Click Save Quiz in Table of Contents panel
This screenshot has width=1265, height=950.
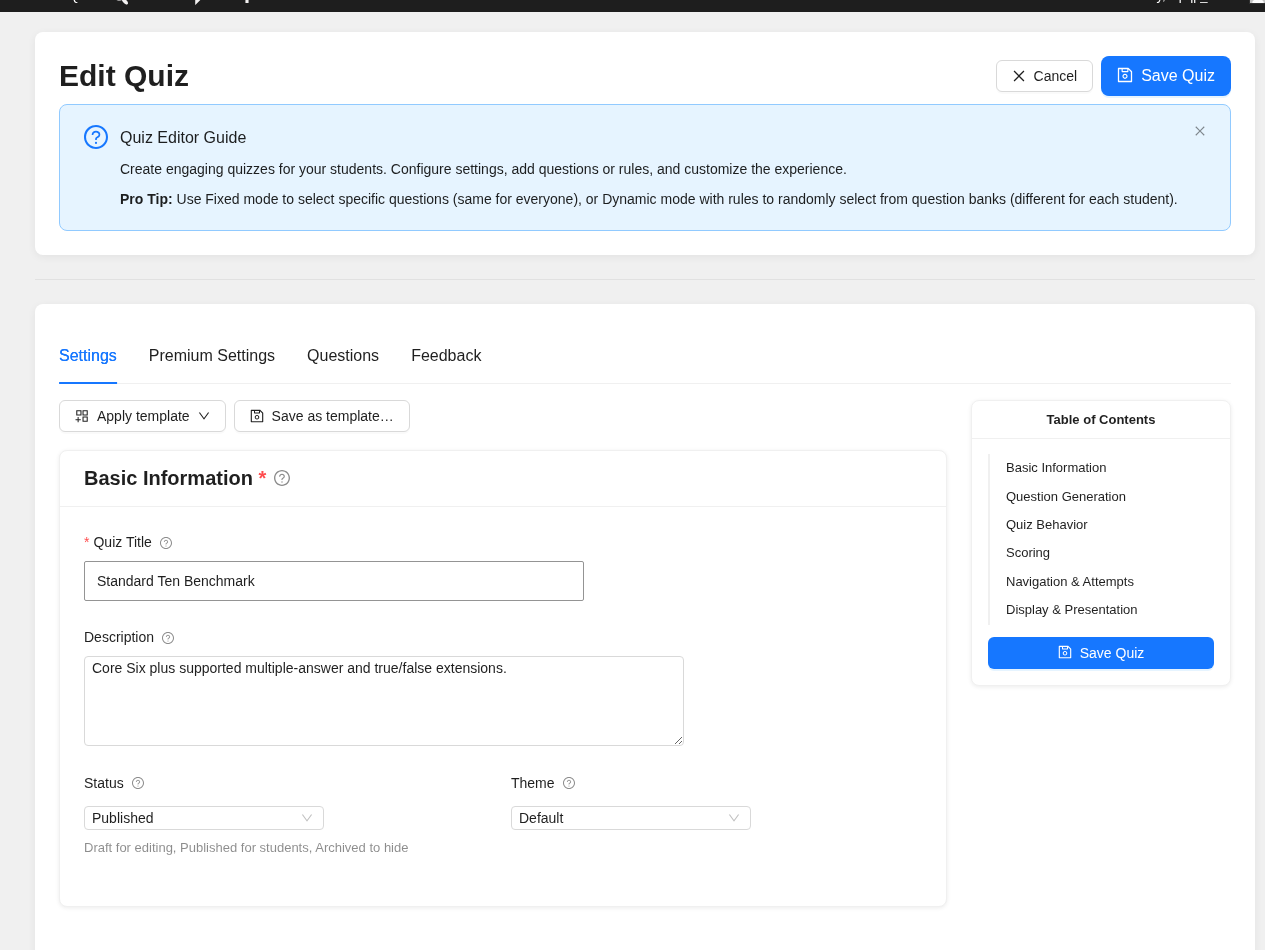pos(1101,653)
